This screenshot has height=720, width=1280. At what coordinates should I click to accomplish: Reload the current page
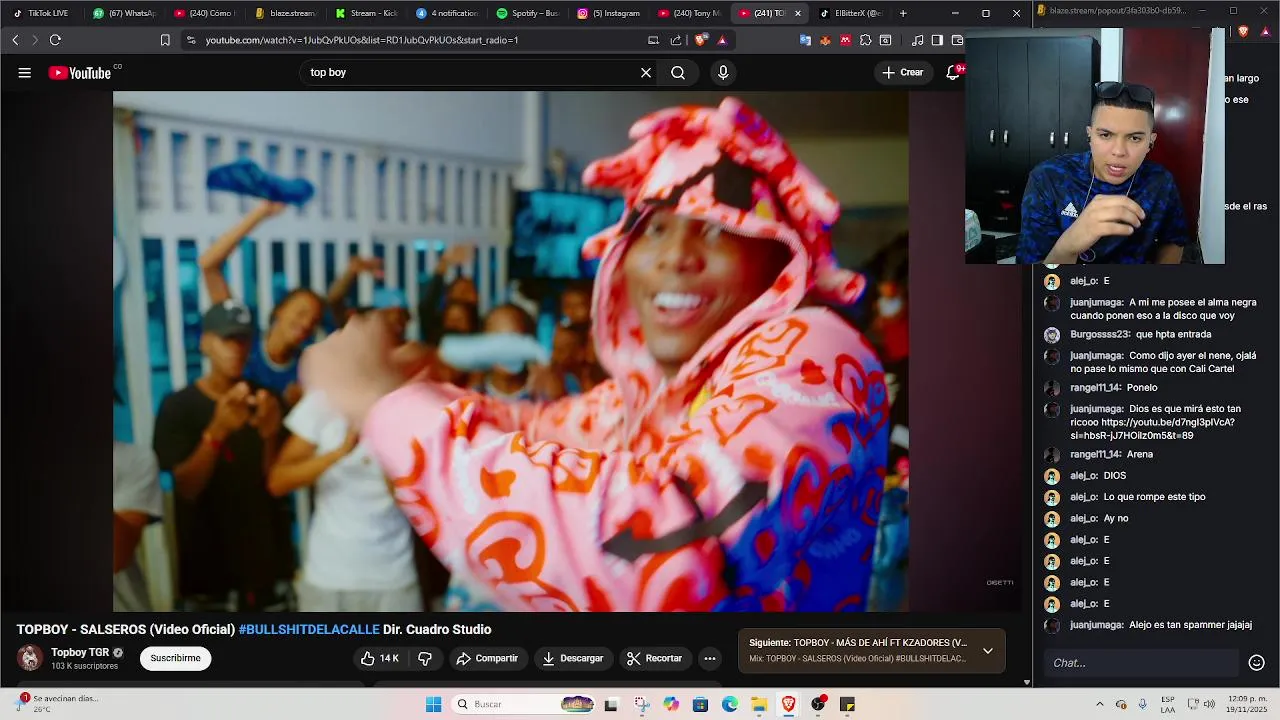click(55, 40)
